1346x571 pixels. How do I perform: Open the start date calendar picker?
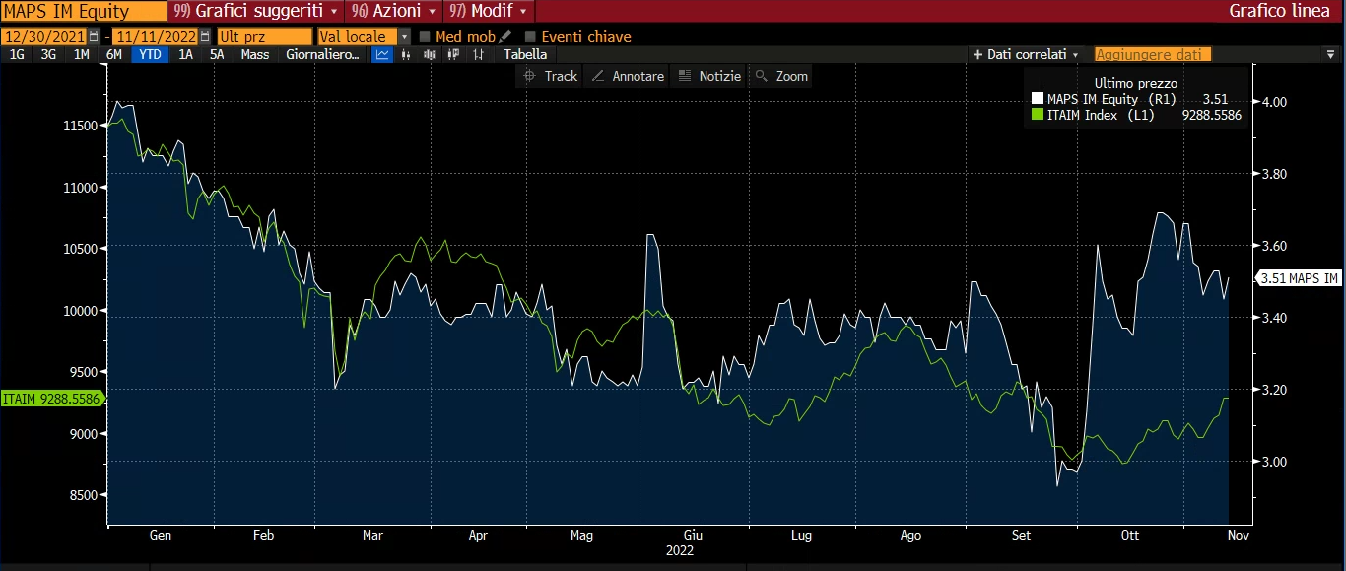[x=94, y=37]
